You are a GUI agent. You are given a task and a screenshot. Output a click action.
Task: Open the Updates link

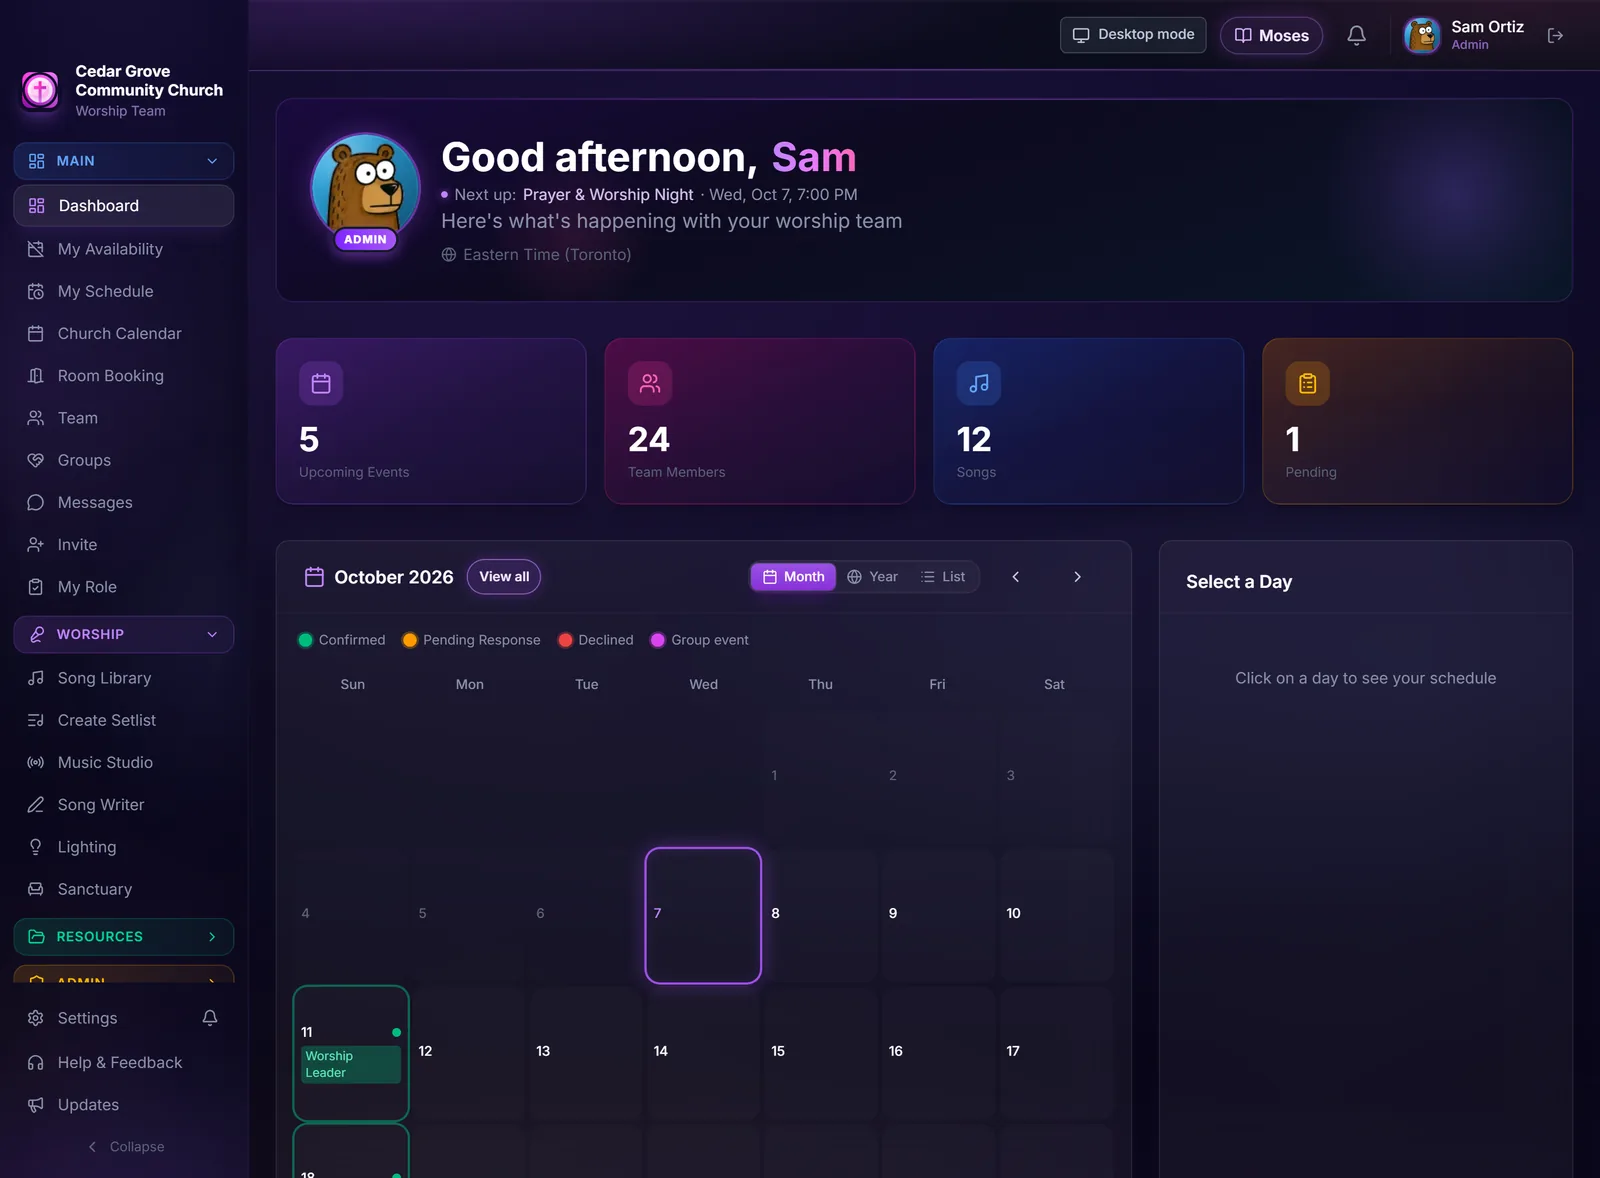click(124, 1105)
